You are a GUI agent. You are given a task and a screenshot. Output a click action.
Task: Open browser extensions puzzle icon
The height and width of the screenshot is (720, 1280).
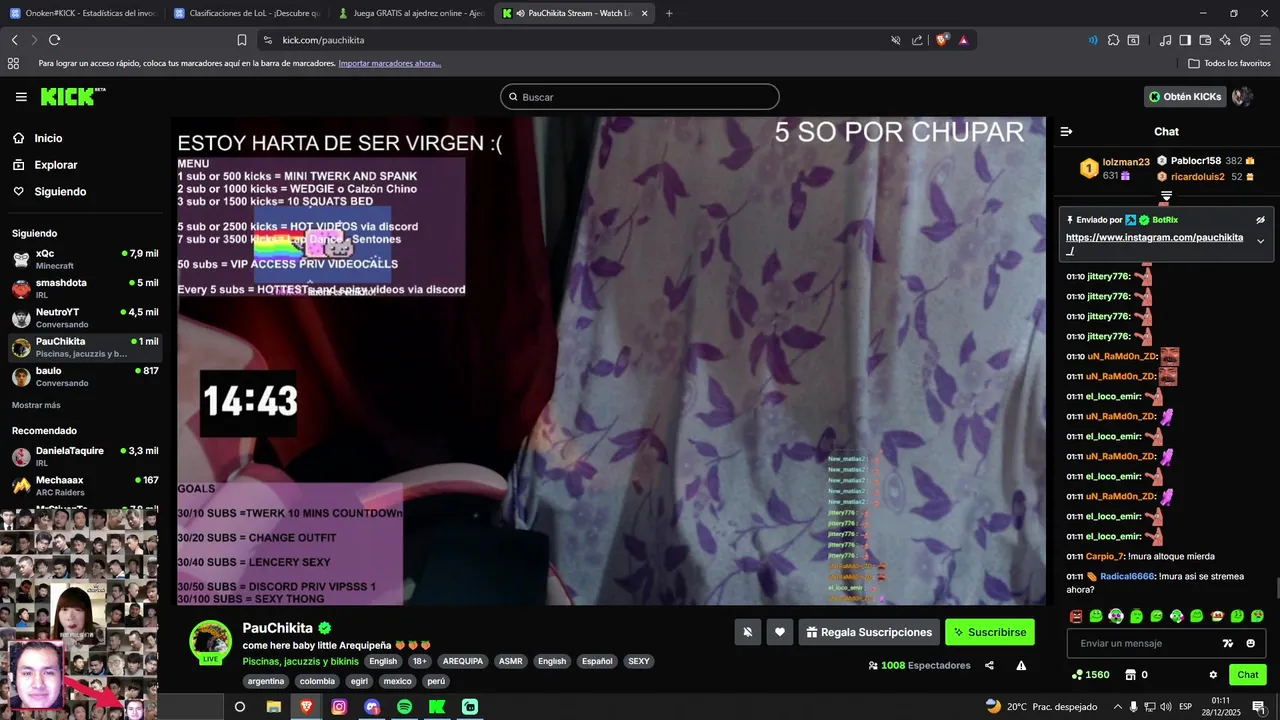click(x=1113, y=40)
